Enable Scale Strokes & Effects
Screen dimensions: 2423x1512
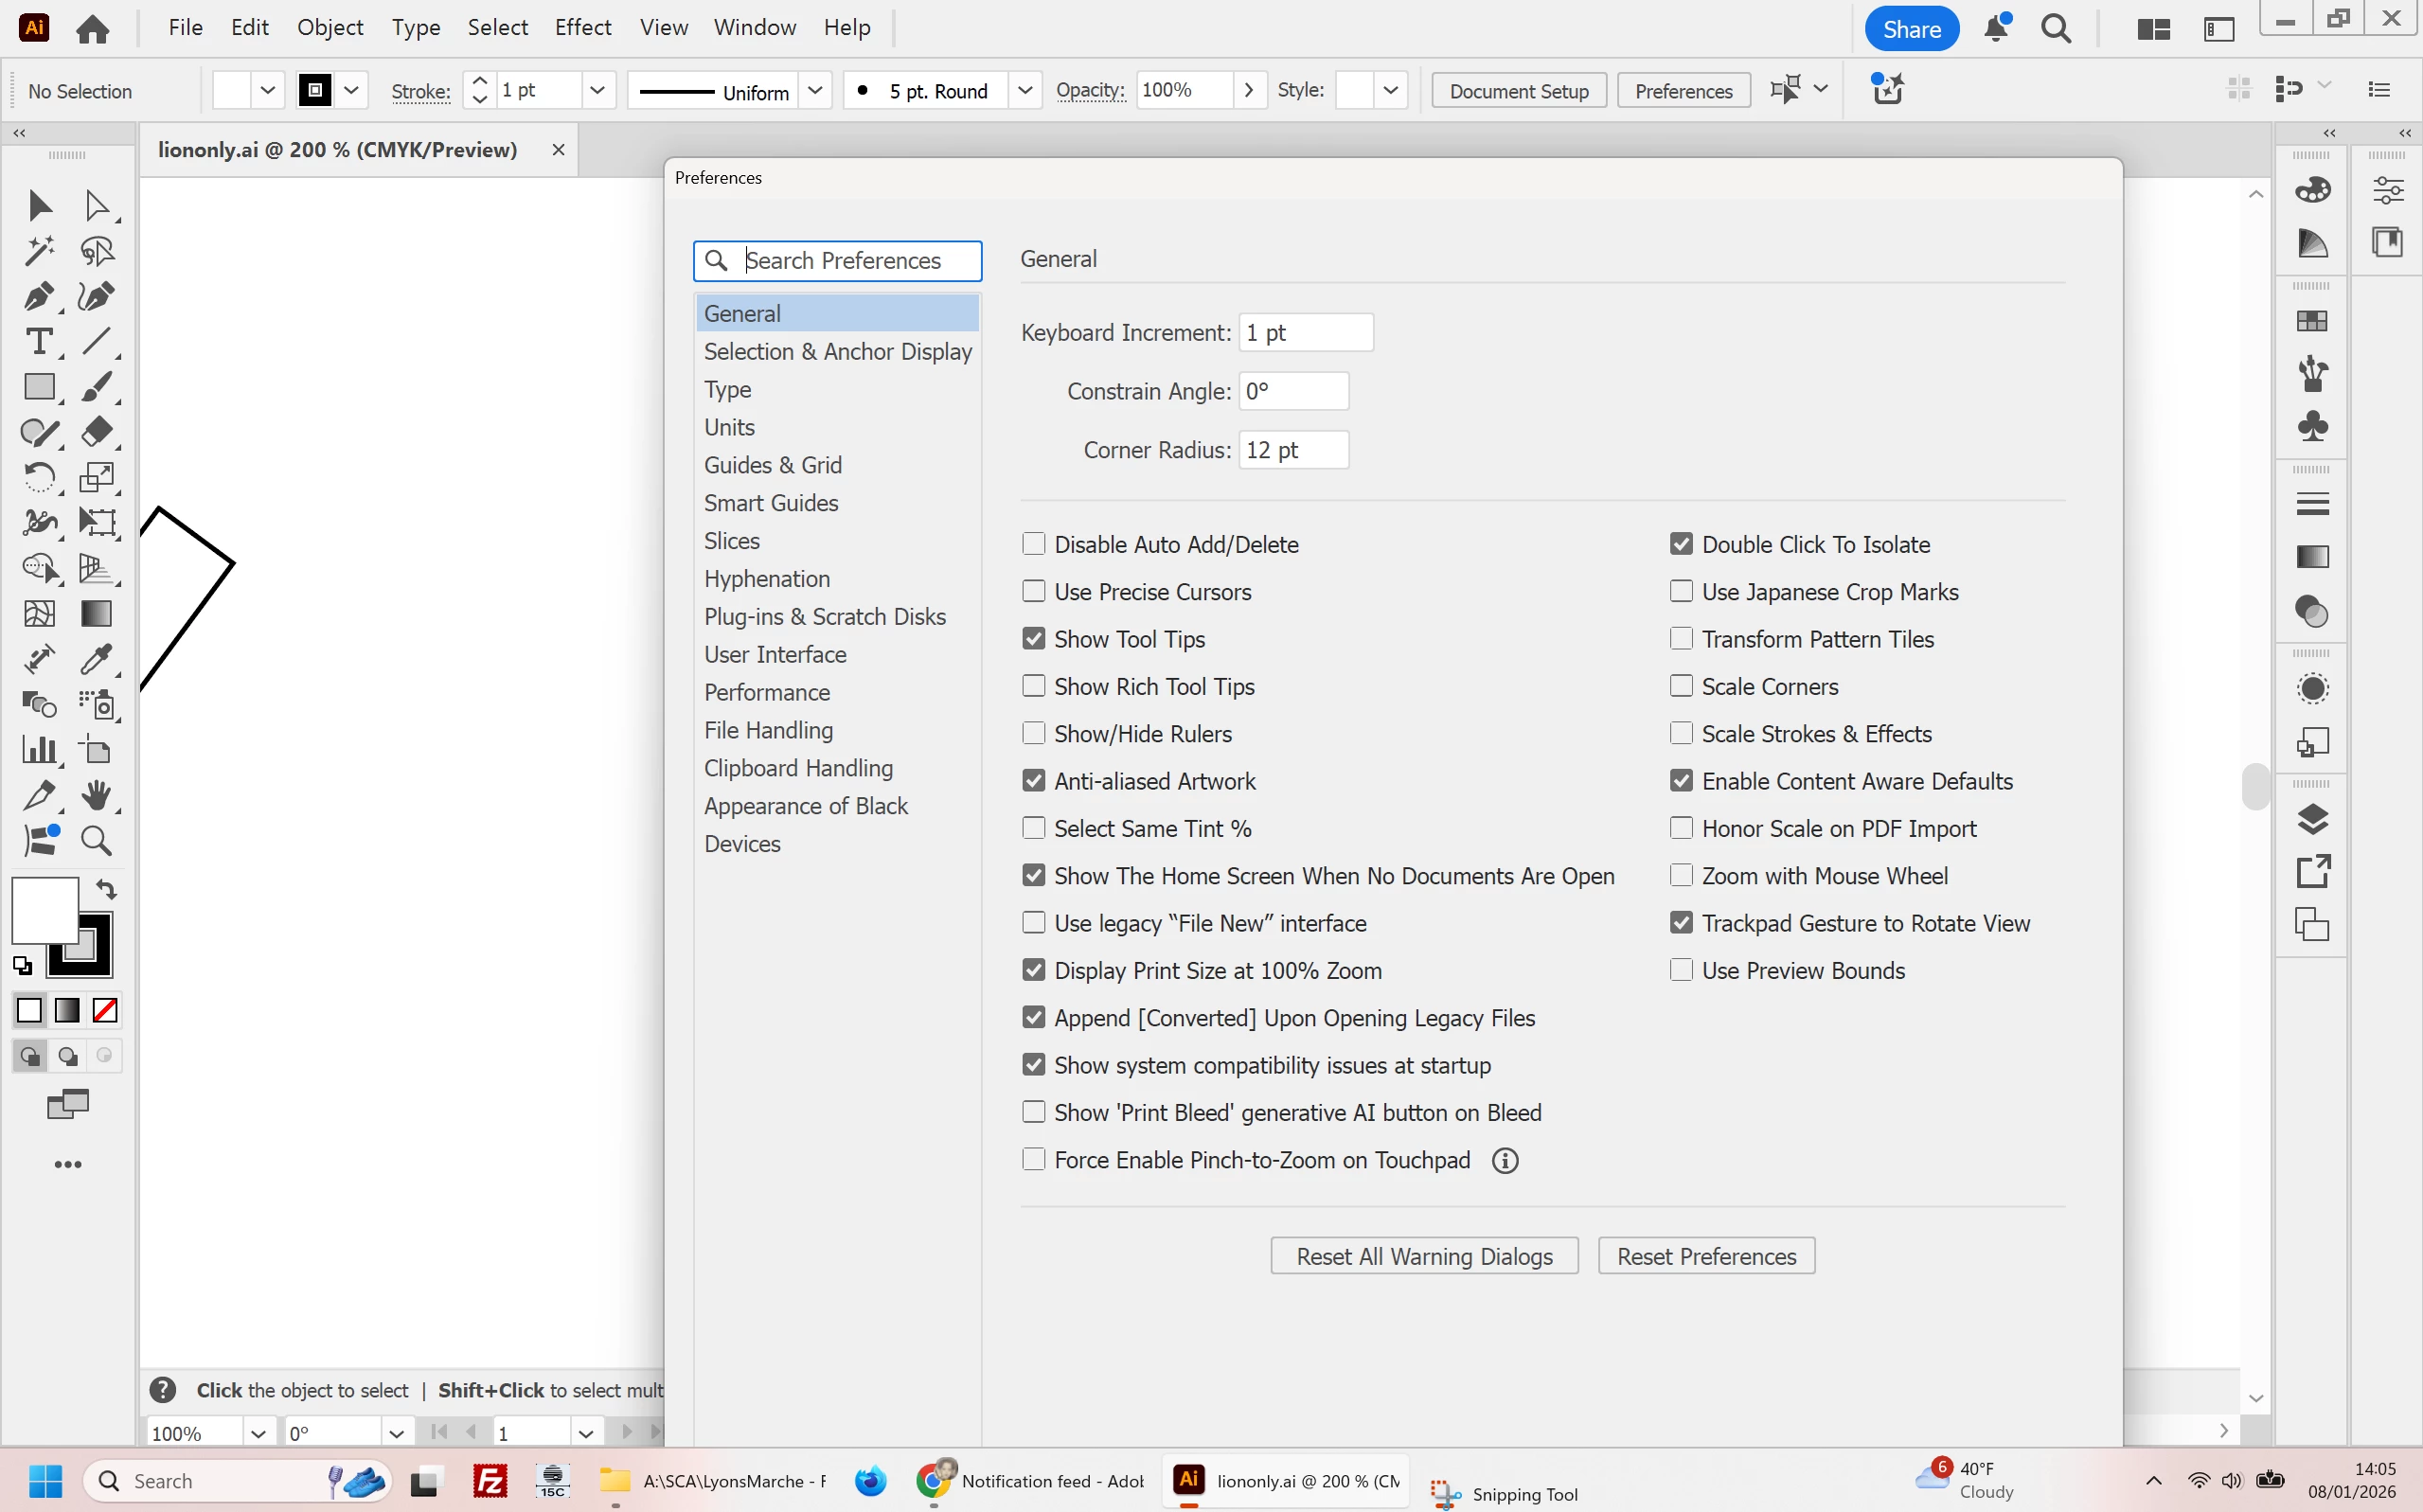(1681, 733)
